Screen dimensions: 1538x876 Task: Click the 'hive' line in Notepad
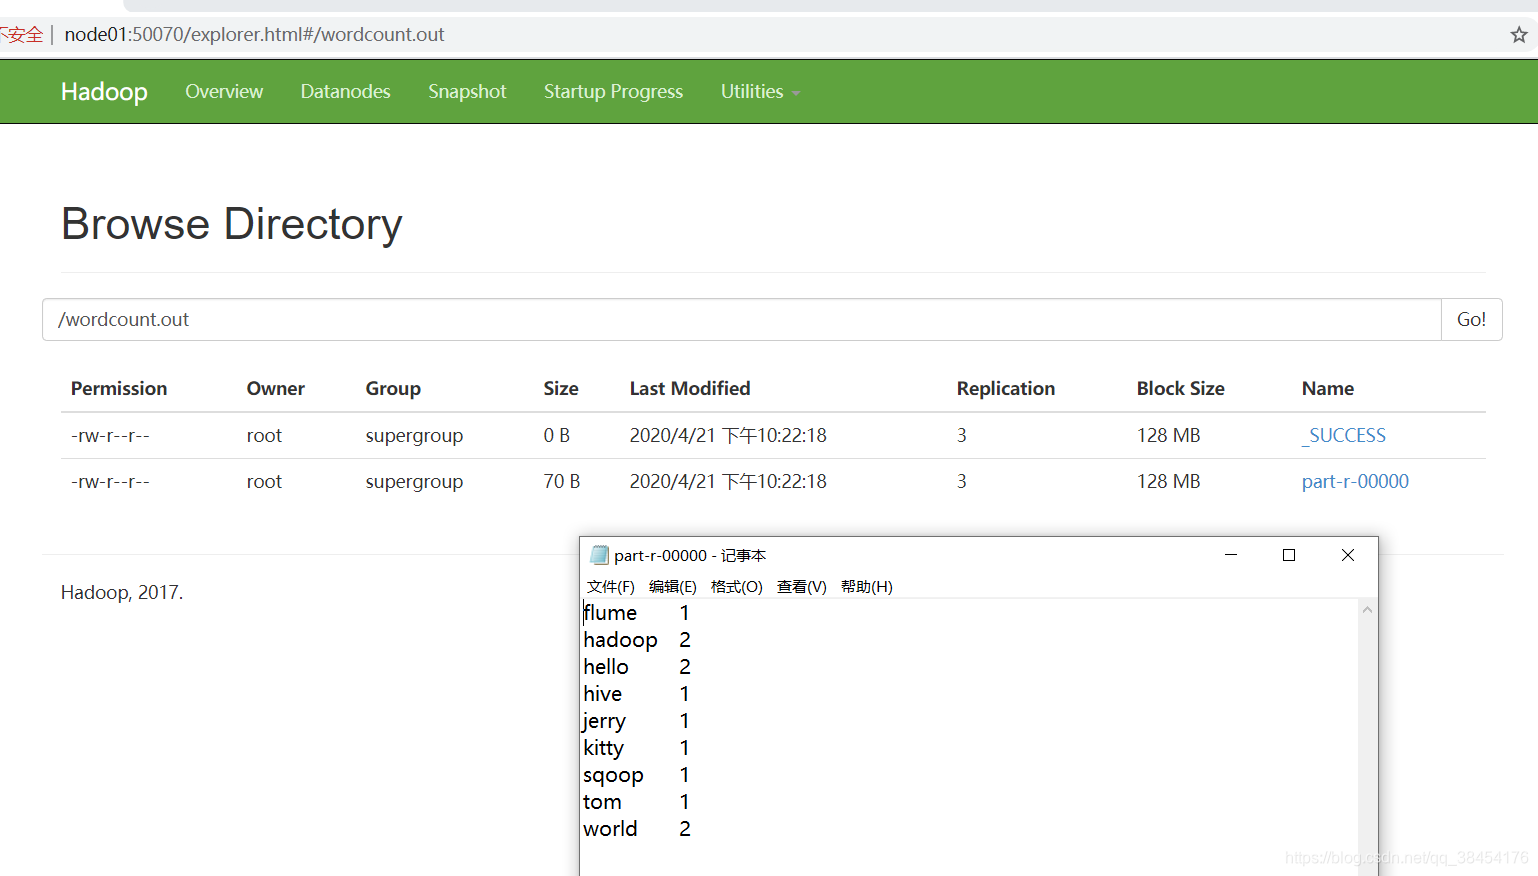pyautogui.click(x=637, y=694)
